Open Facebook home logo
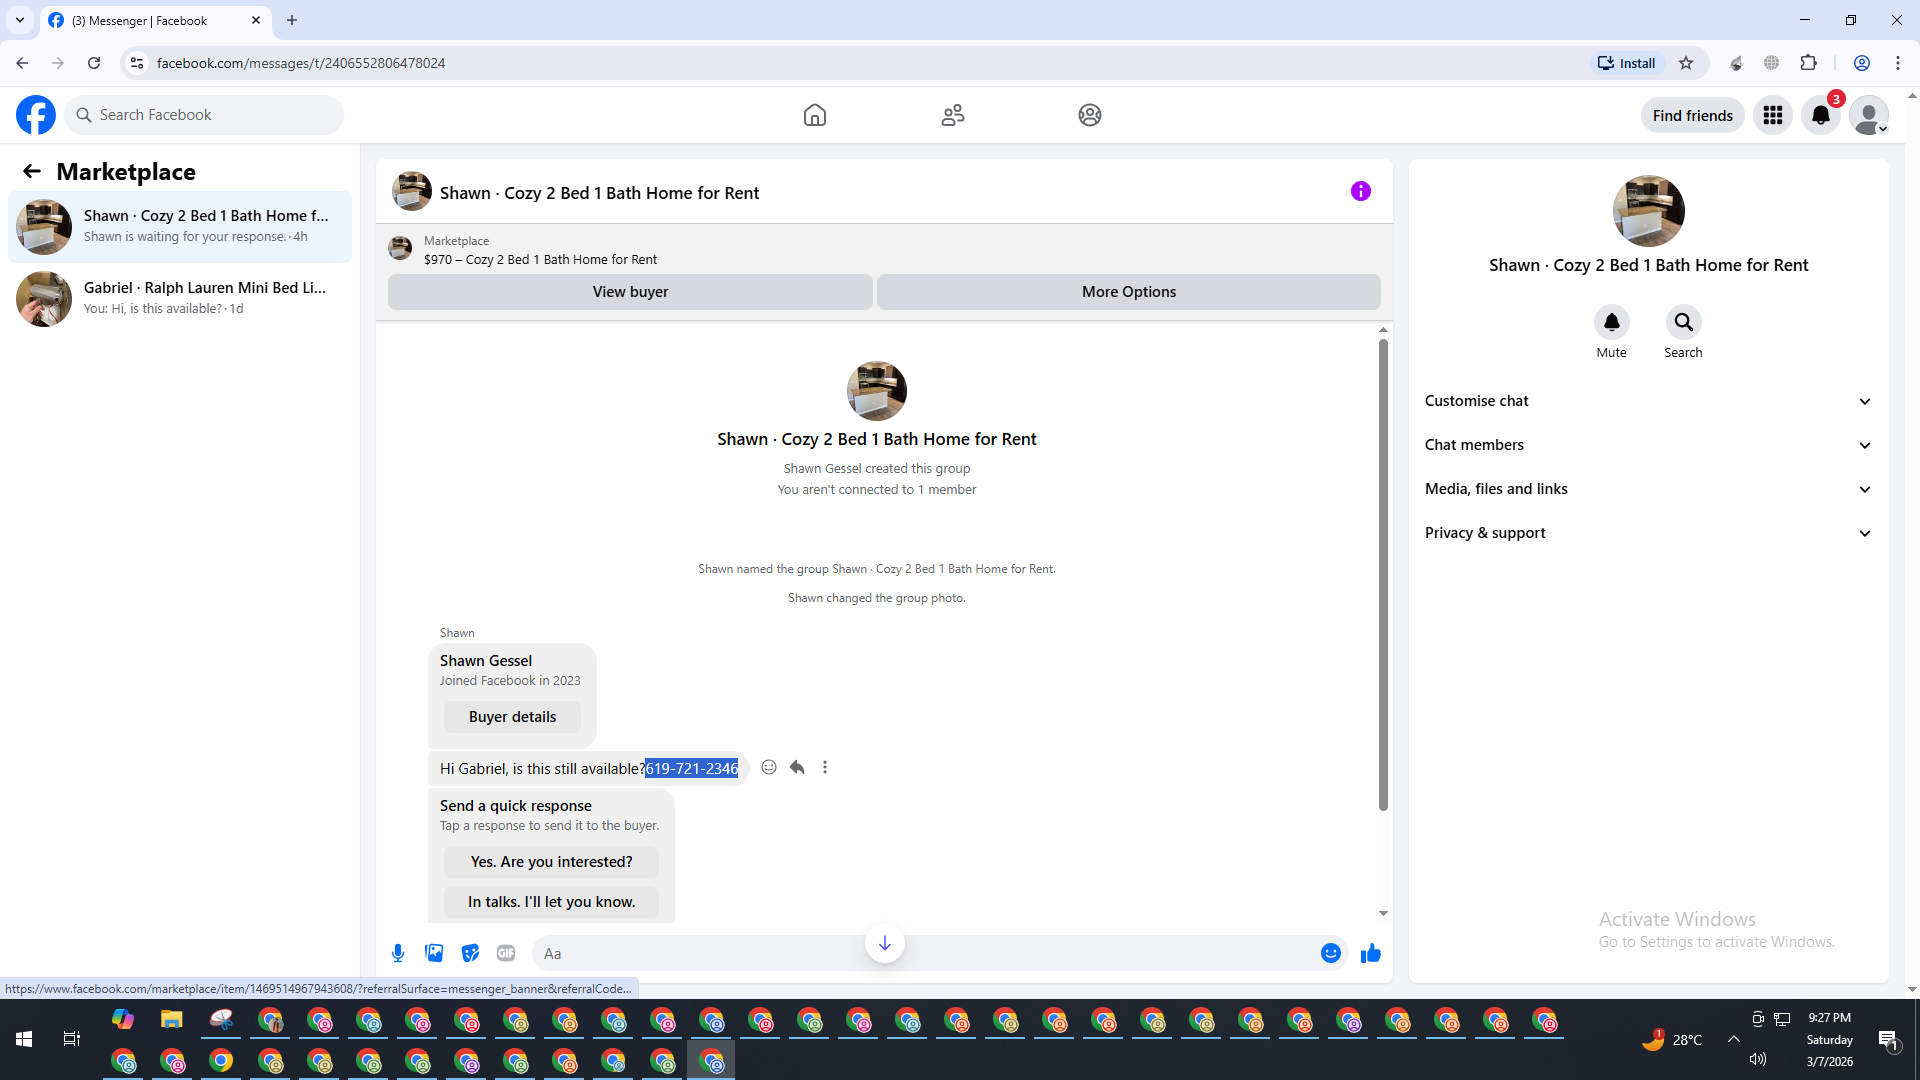Screen dimensions: 1920x1080 coord(36,115)
